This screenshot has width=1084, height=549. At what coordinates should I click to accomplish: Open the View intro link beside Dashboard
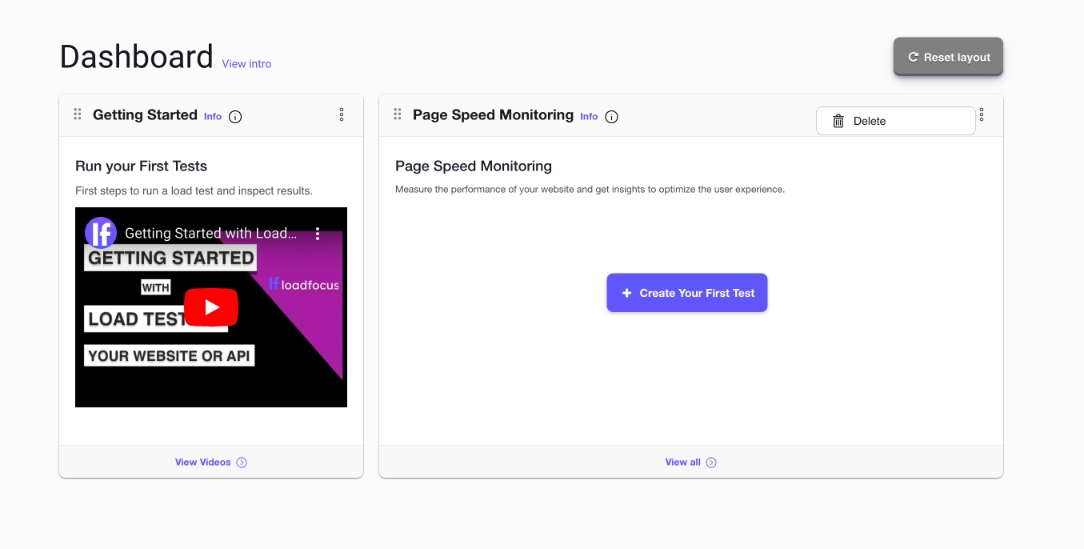click(246, 64)
